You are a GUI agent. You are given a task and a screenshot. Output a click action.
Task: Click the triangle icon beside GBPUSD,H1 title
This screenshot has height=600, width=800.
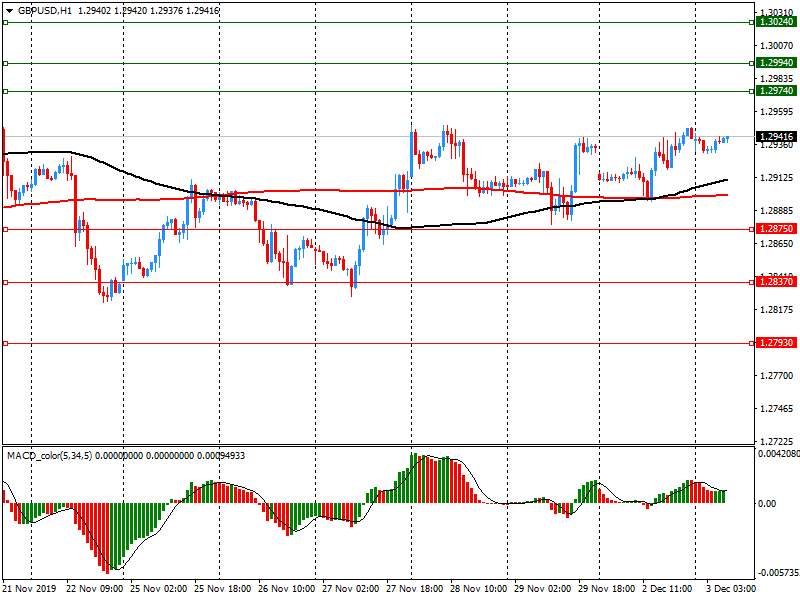tap(7, 9)
